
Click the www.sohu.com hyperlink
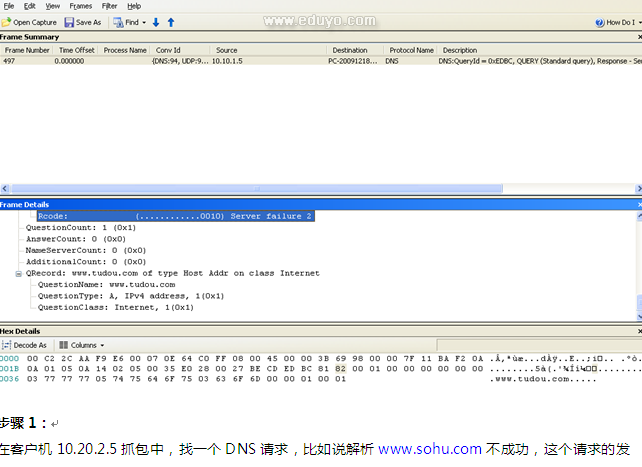click(x=430, y=449)
